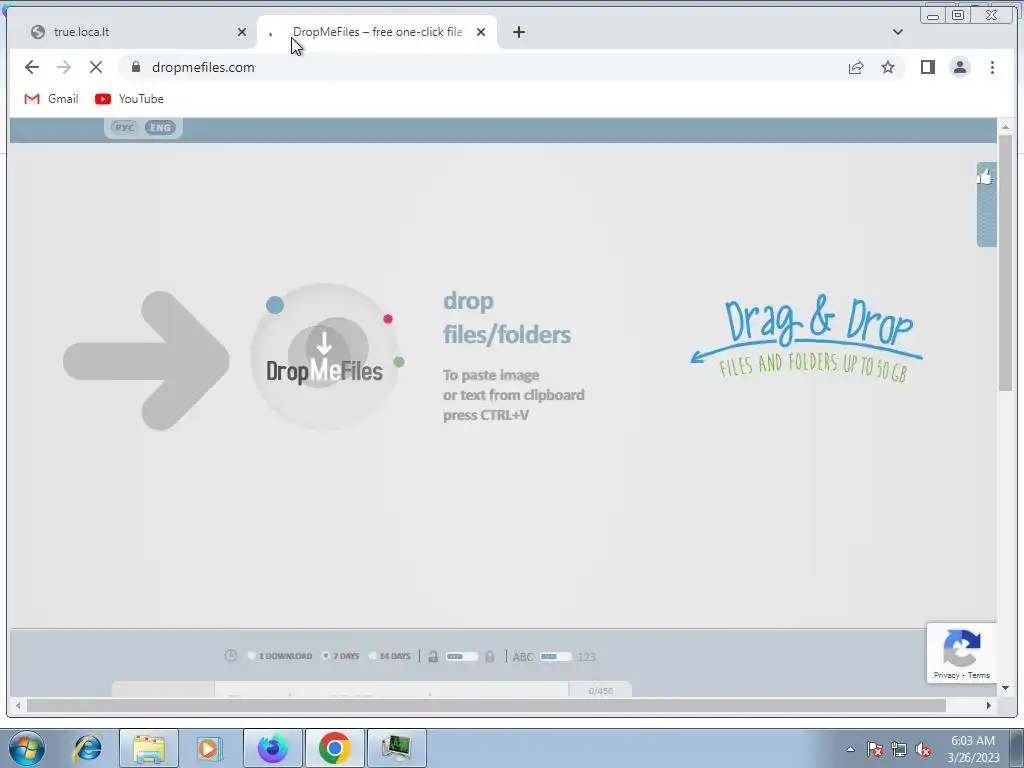Switch to the true.loca.lt tab
This screenshot has width=1024, height=768.
(131, 32)
